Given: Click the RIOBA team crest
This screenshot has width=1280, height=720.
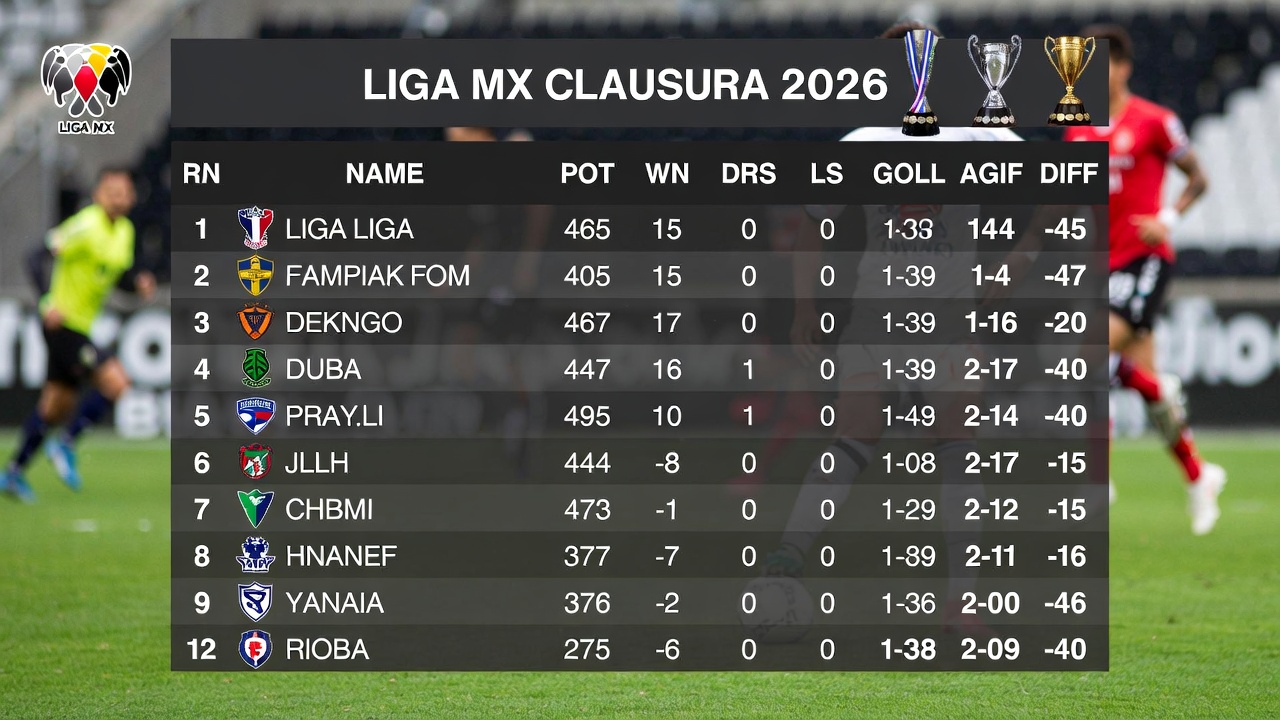Looking at the screenshot, I should pyautogui.click(x=255, y=649).
